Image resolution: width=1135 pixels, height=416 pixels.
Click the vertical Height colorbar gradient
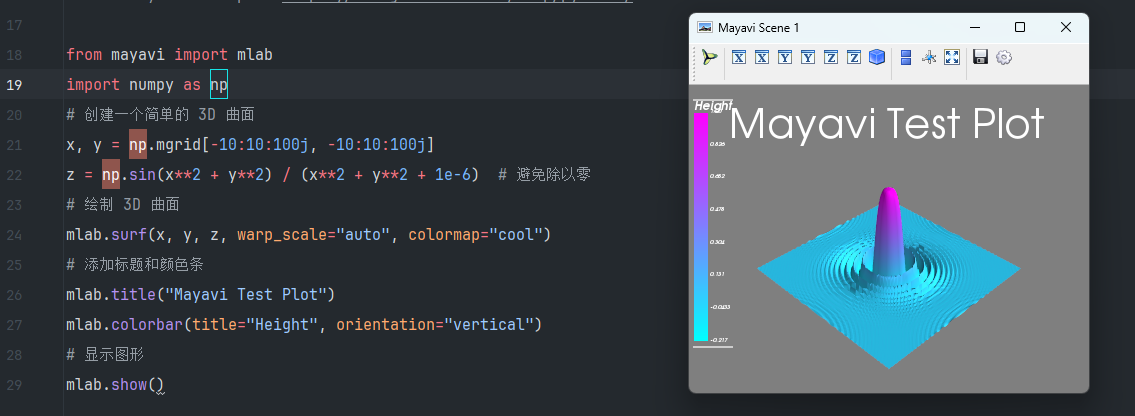[701, 226]
